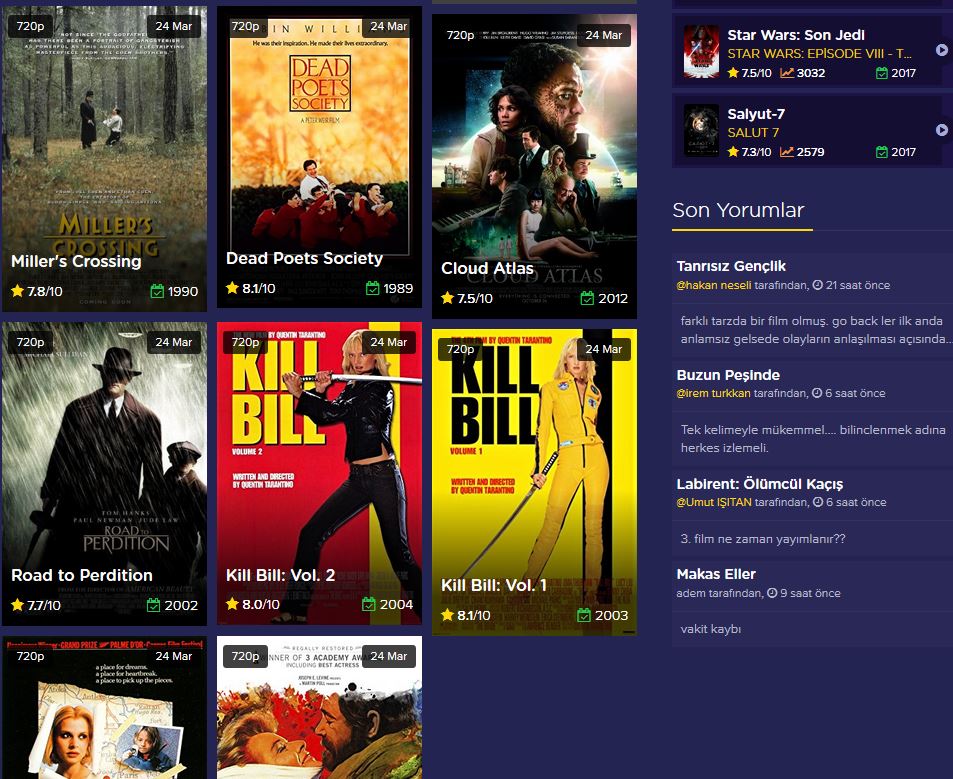This screenshot has width=953, height=779.
Task: Open the Dead Poets Society movie title
Action: coord(304,258)
